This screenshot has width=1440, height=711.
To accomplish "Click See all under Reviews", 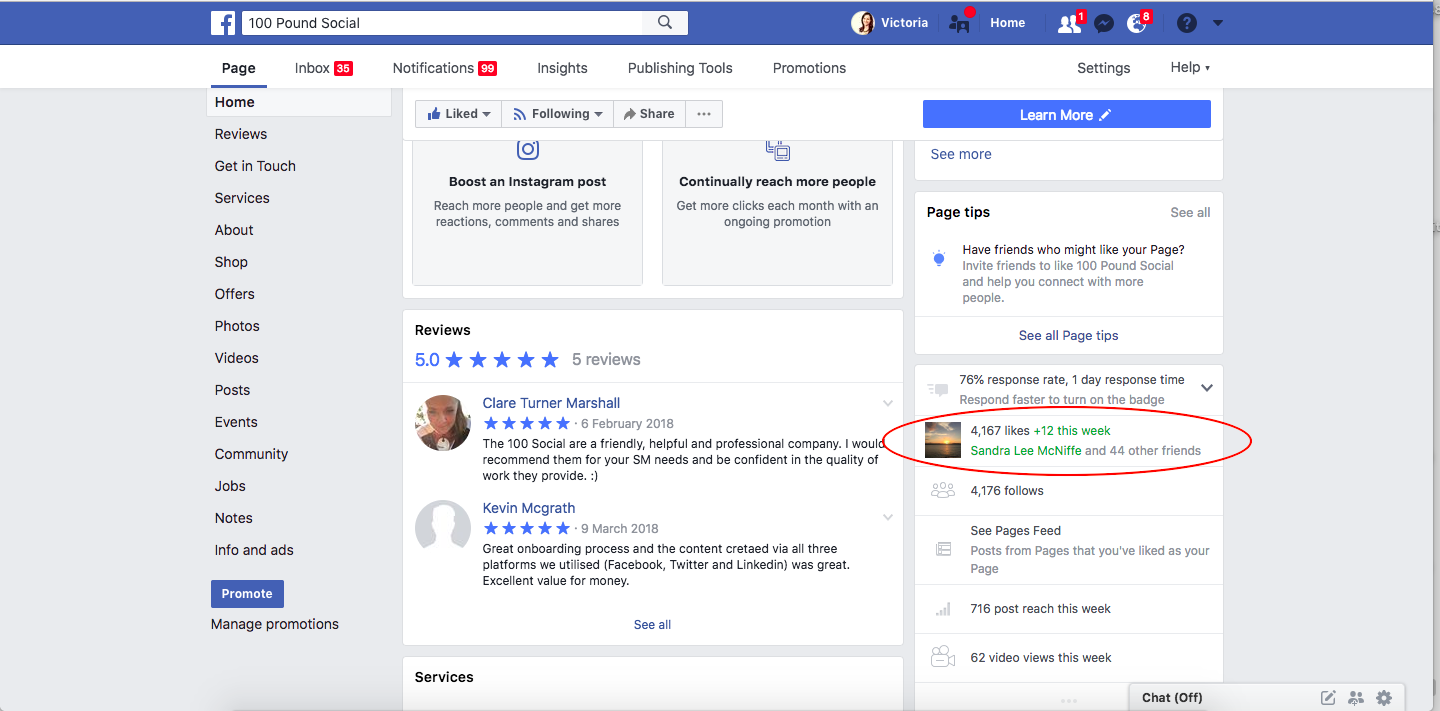I will coord(652,624).
